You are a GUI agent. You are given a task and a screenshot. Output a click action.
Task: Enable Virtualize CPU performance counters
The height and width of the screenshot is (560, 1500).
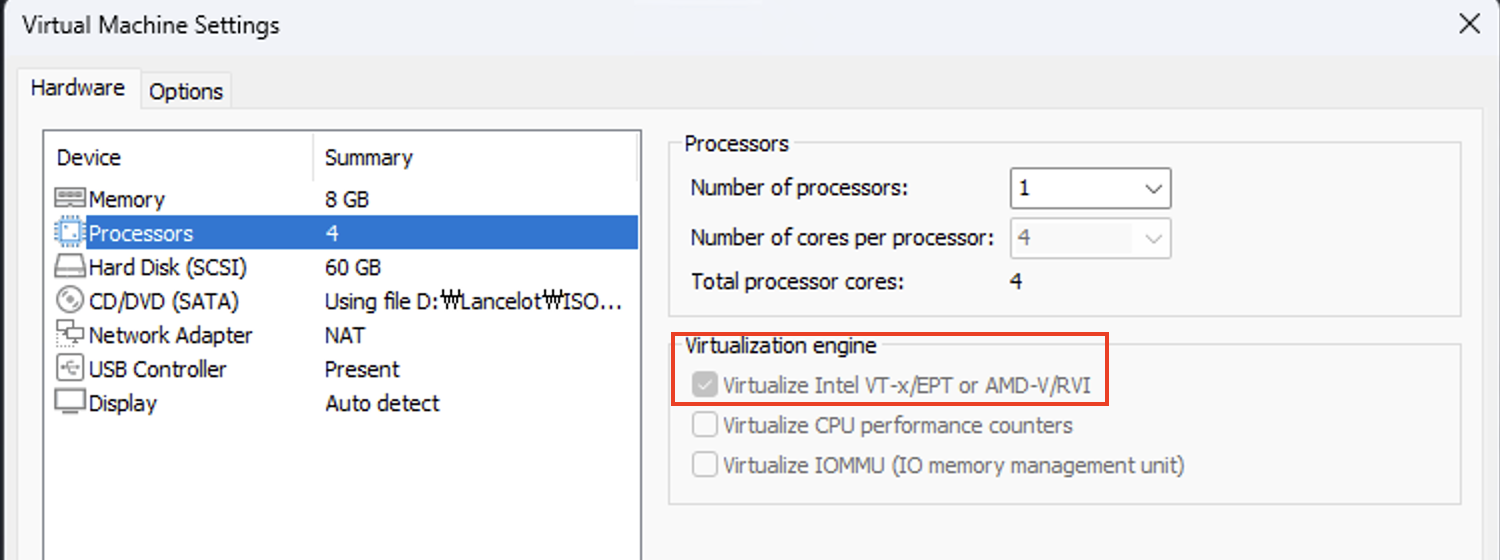pyautogui.click(x=705, y=425)
